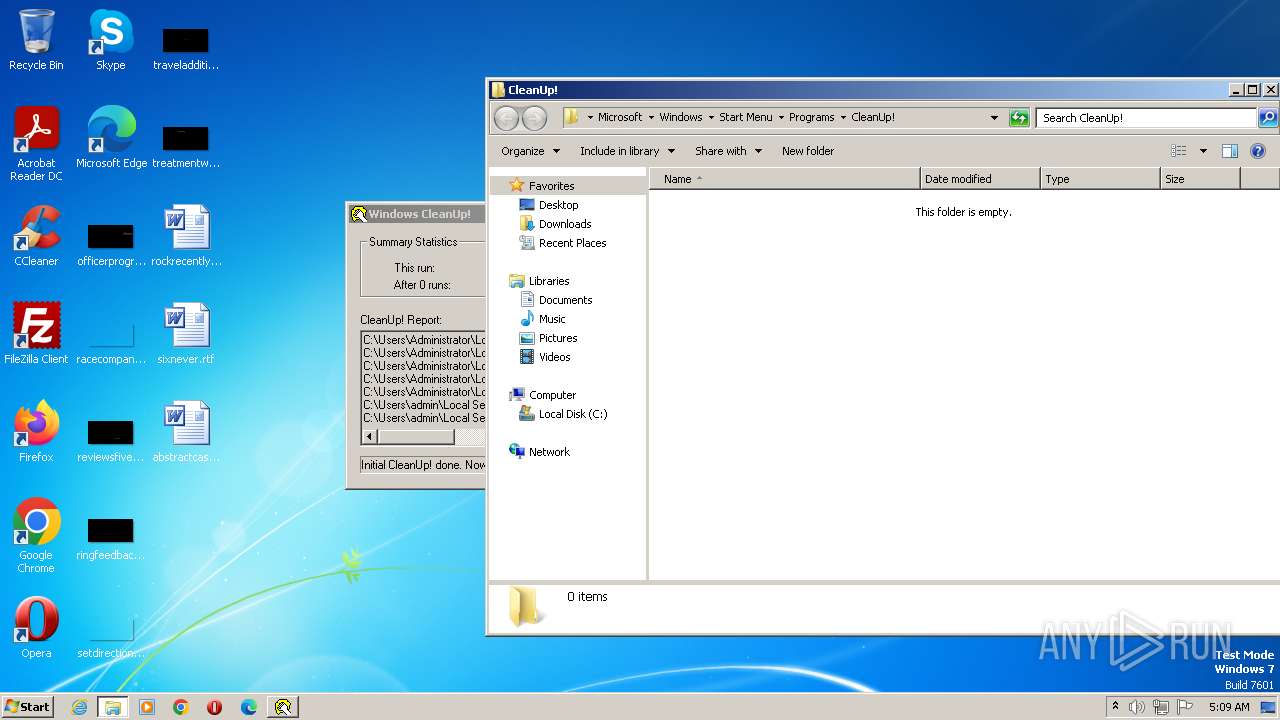
Task: Click the volume speaker tray icon
Action: 1137,707
